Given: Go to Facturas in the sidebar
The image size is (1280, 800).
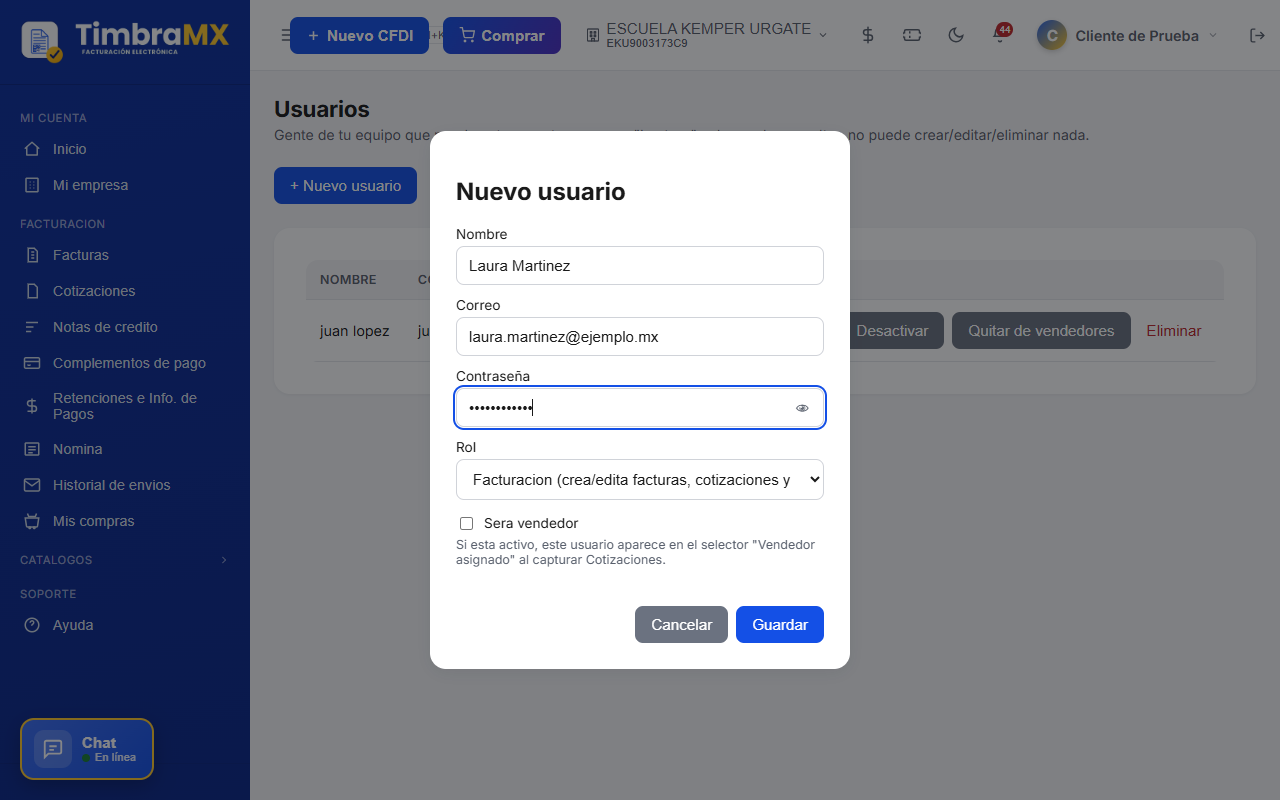Looking at the screenshot, I should pos(81,255).
